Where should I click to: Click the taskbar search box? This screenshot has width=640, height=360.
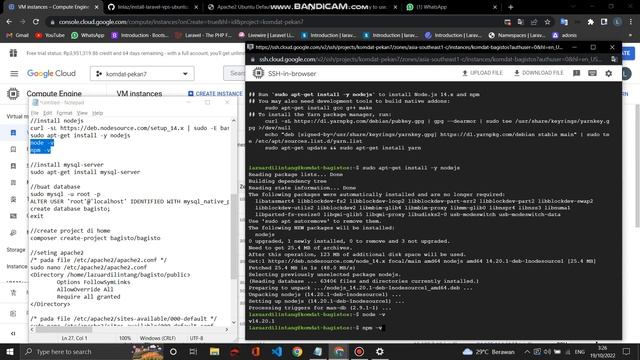click(x=92, y=351)
